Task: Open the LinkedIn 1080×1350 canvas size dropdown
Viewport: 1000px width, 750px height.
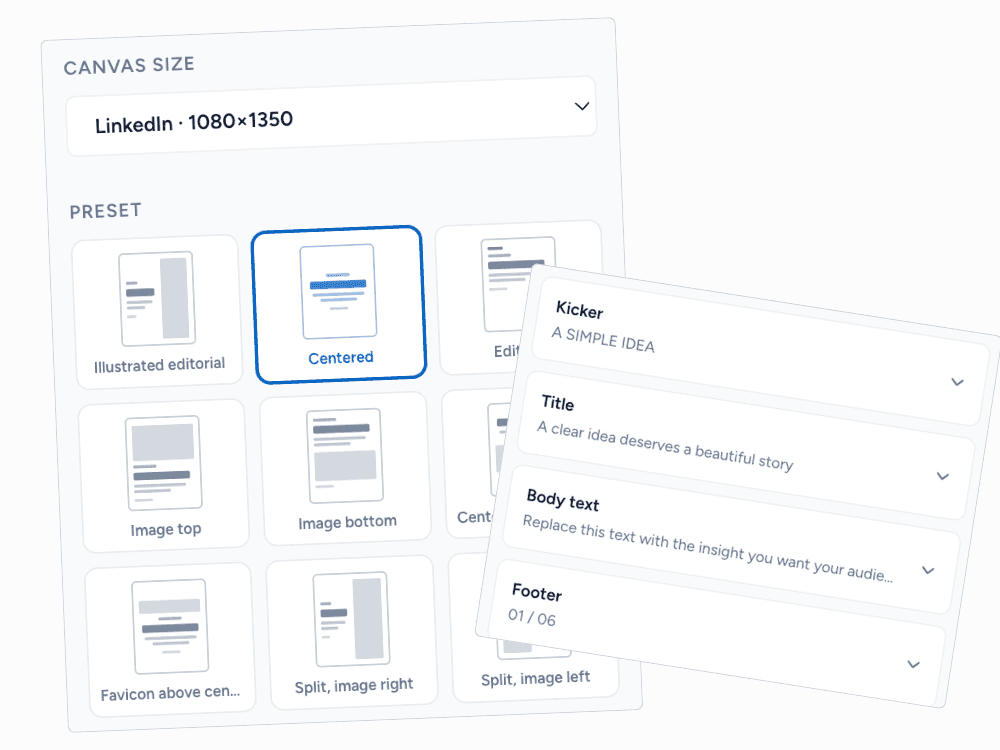Action: 331,116
